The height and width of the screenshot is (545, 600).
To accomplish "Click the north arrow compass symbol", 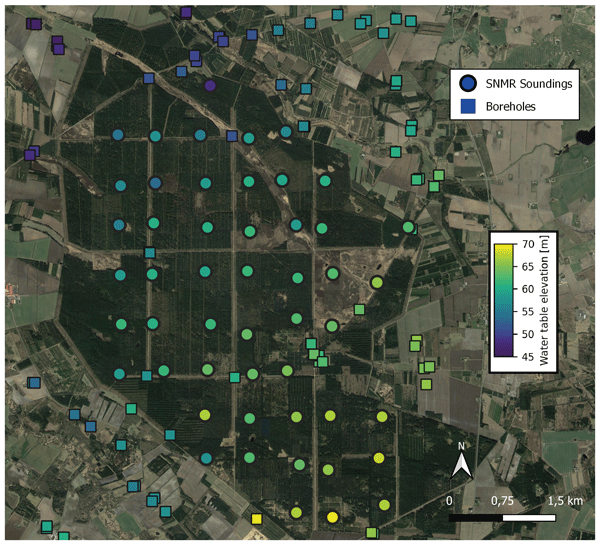I will (x=461, y=465).
